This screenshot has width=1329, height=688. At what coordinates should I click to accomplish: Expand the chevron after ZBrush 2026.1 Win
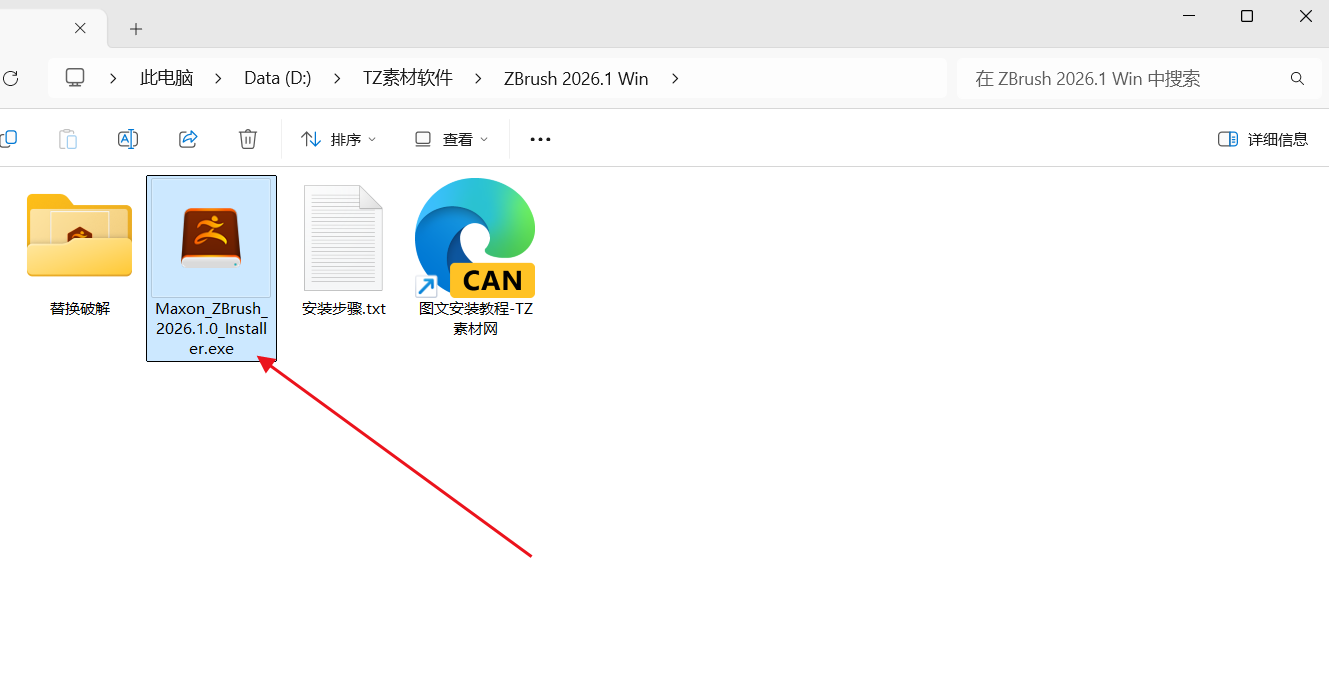tap(675, 78)
